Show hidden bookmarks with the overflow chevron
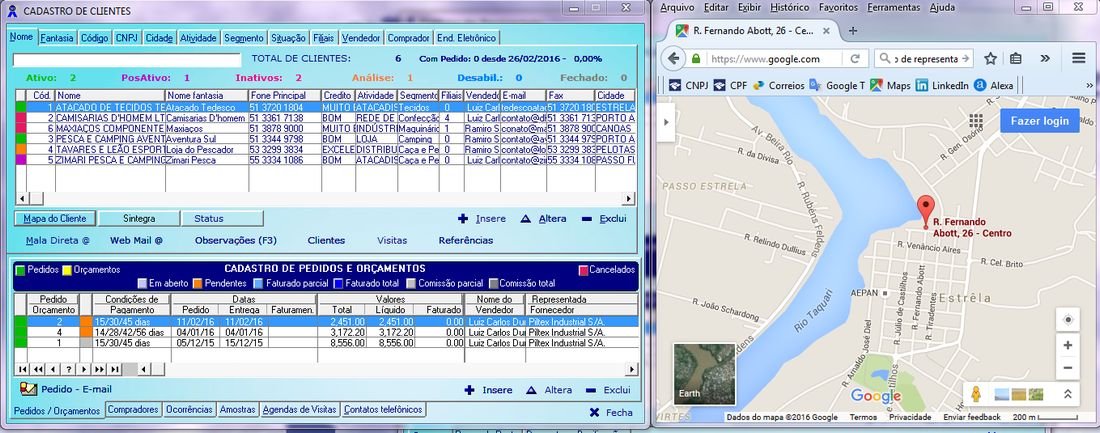 [1089, 86]
